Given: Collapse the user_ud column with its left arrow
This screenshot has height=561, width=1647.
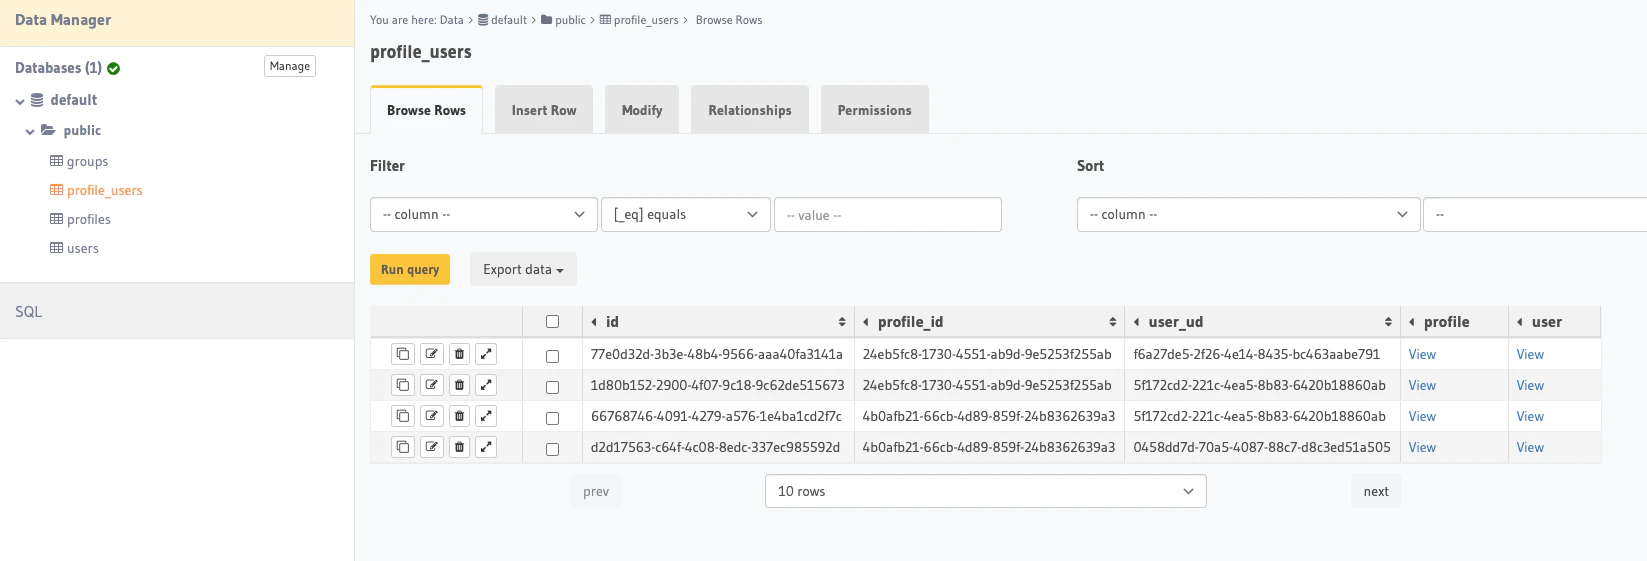Looking at the screenshot, I should coord(1137,322).
